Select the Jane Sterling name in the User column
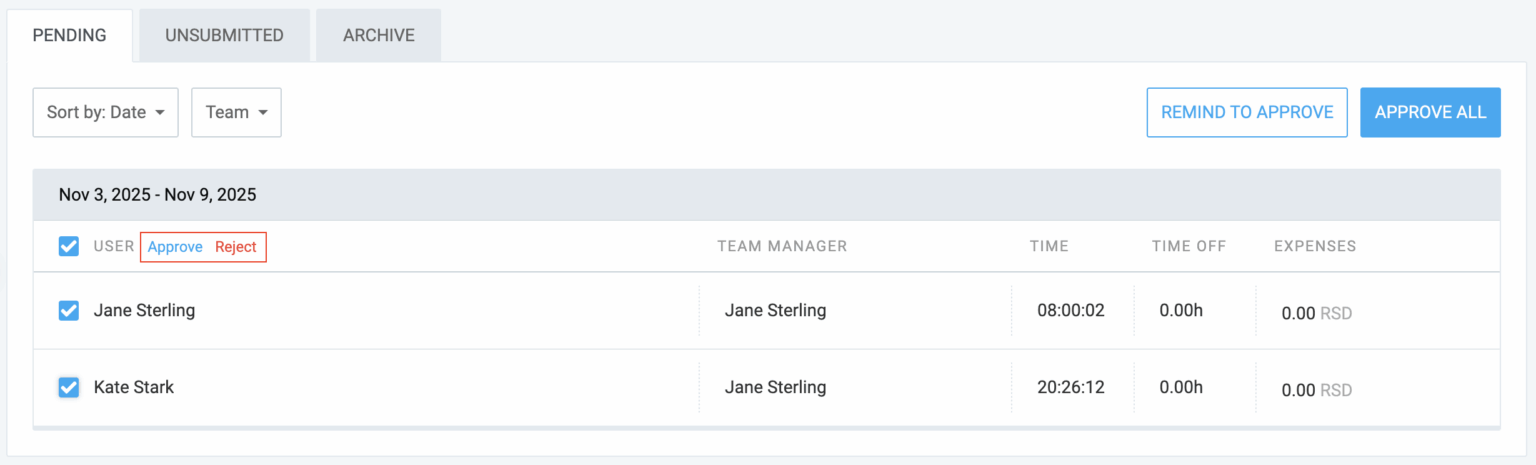Viewport: 1536px width, 465px height. 144,310
